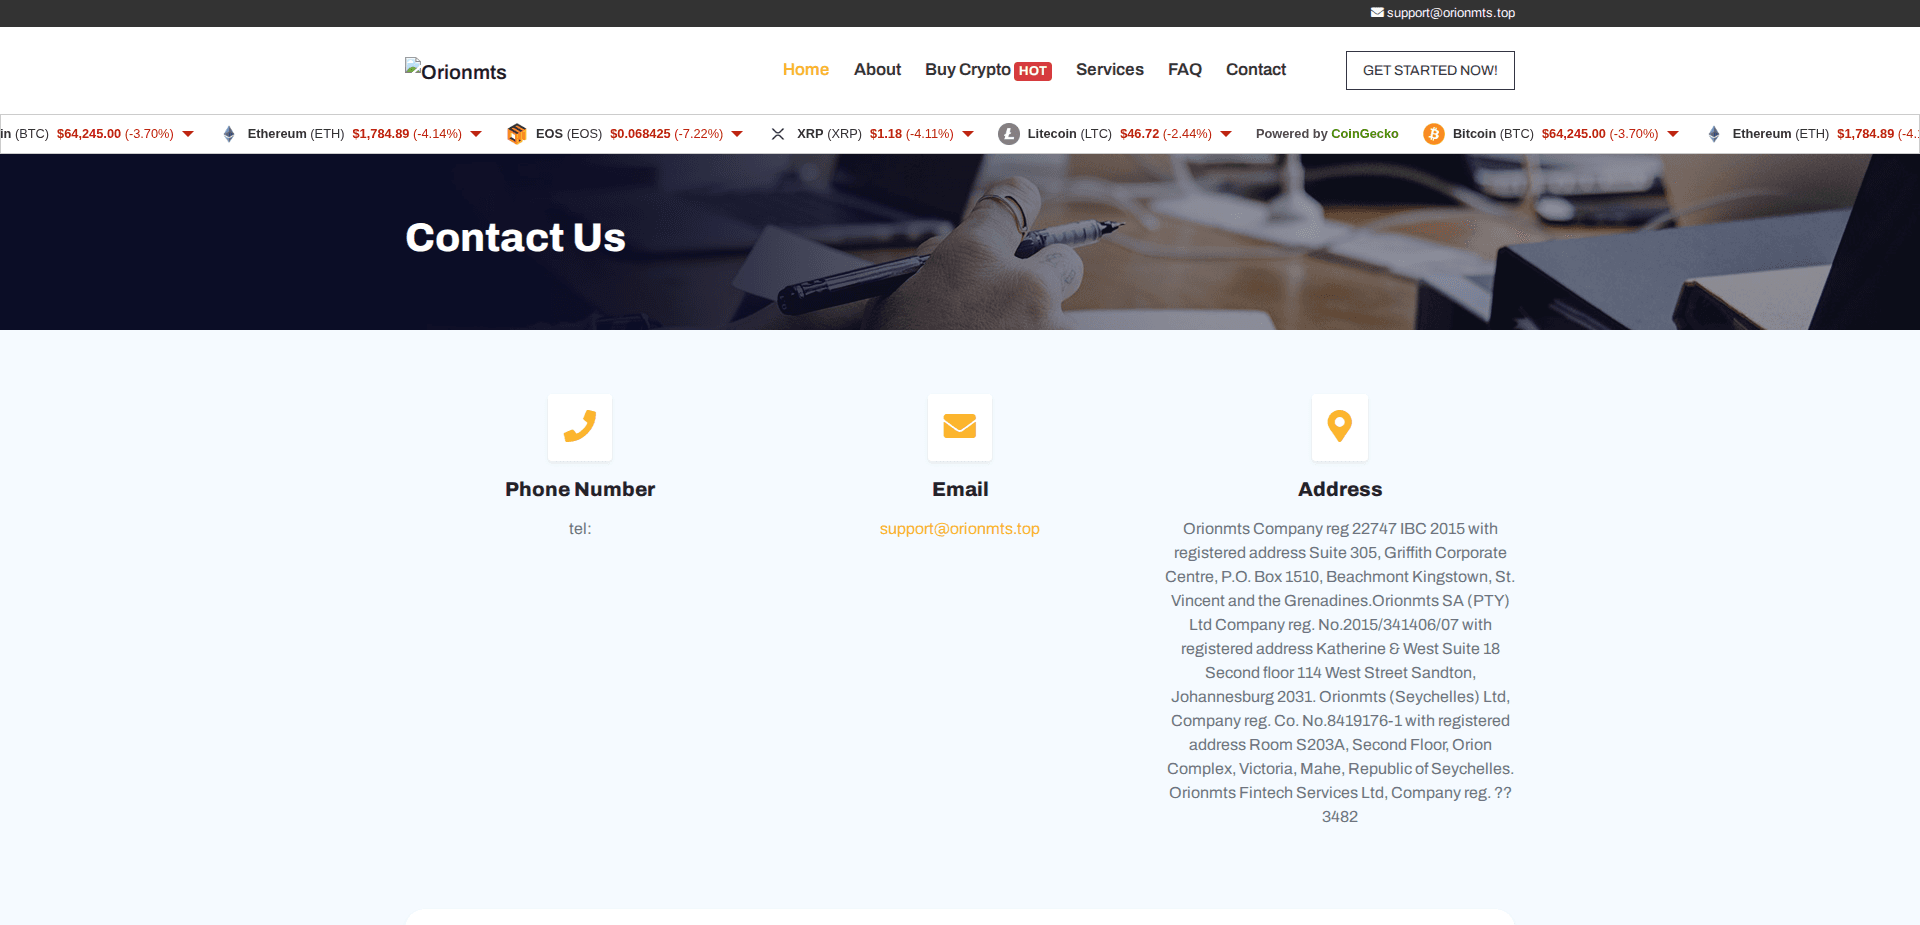The width and height of the screenshot is (1920, 925).
Task: Expand the Litecoin (-2.44%) down arrow
Action: click(x=1226, y=134)
